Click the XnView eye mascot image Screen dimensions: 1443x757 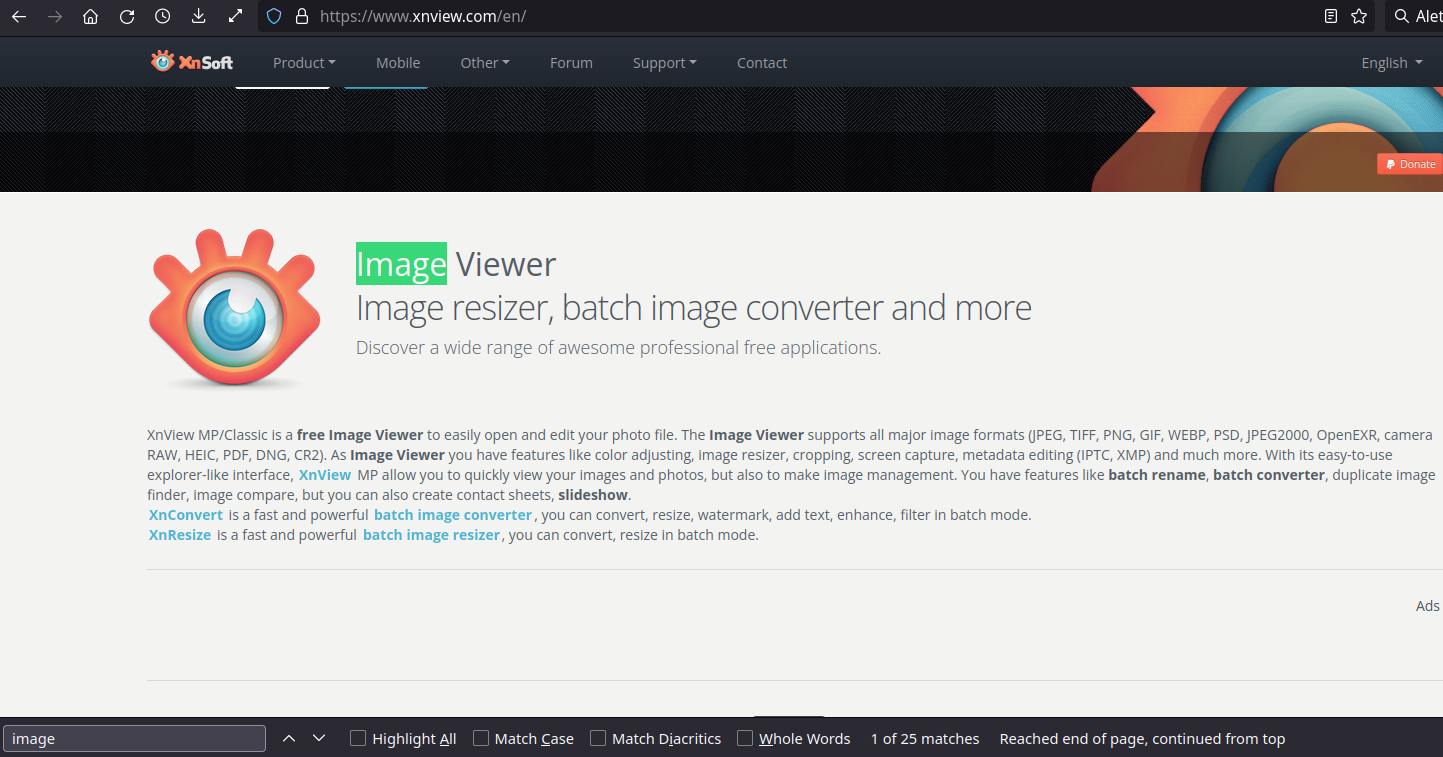tap(235, 307)
